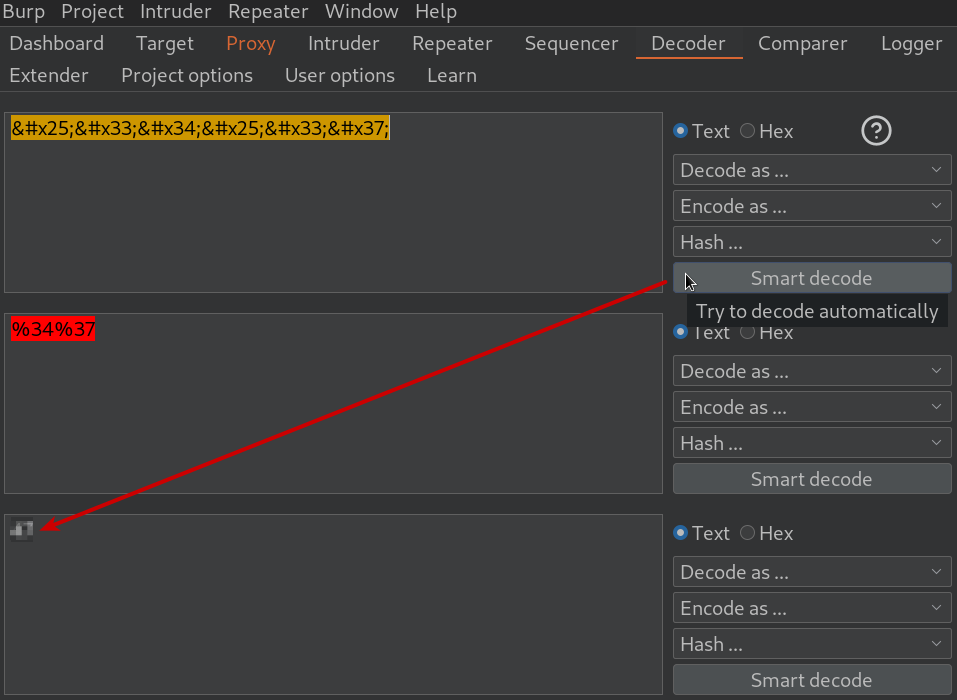Open 'Encode as ...' dropdown in first panel
The width and height of the screenshot is (957, 700).
(812, 206)
